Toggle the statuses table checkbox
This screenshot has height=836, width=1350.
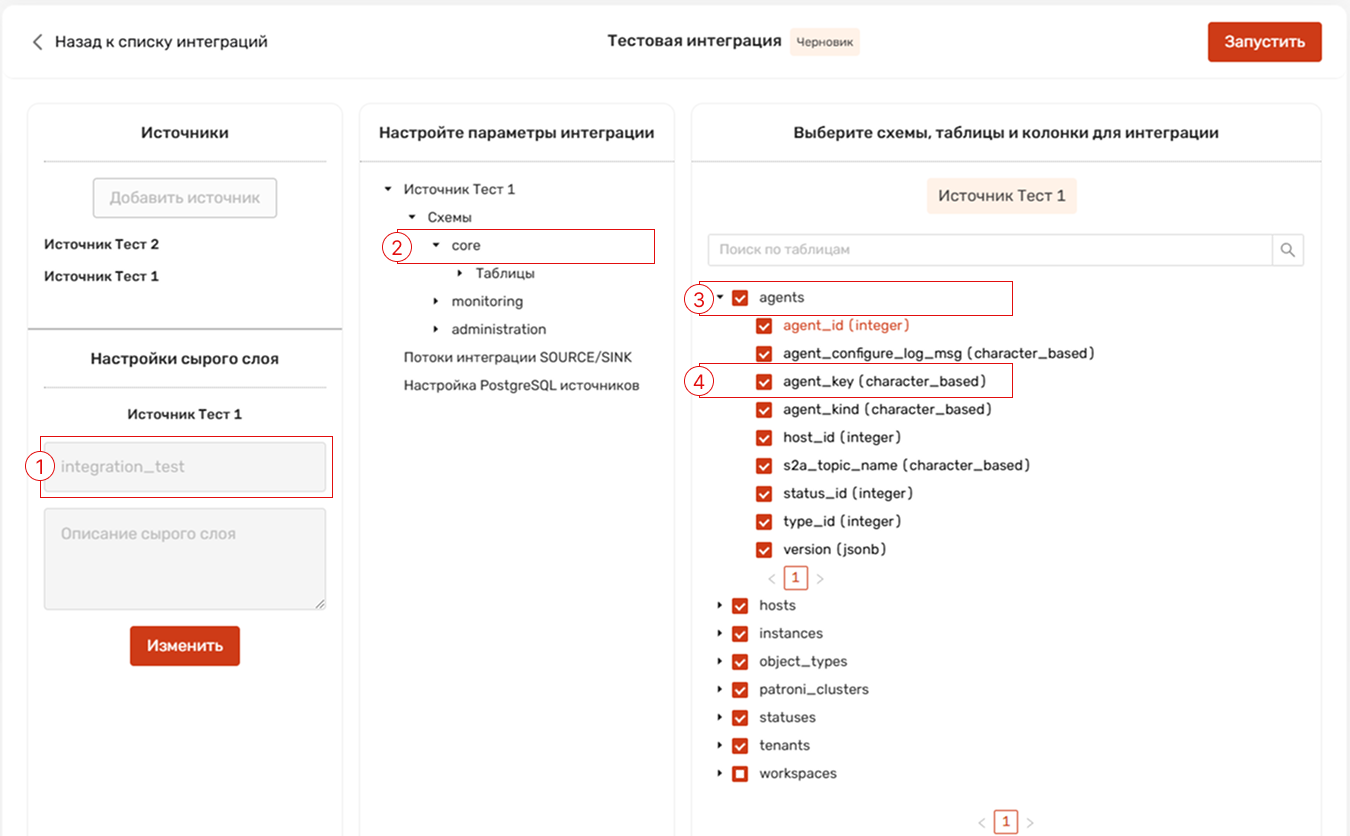pyautogui.click(x=740, y=718)
